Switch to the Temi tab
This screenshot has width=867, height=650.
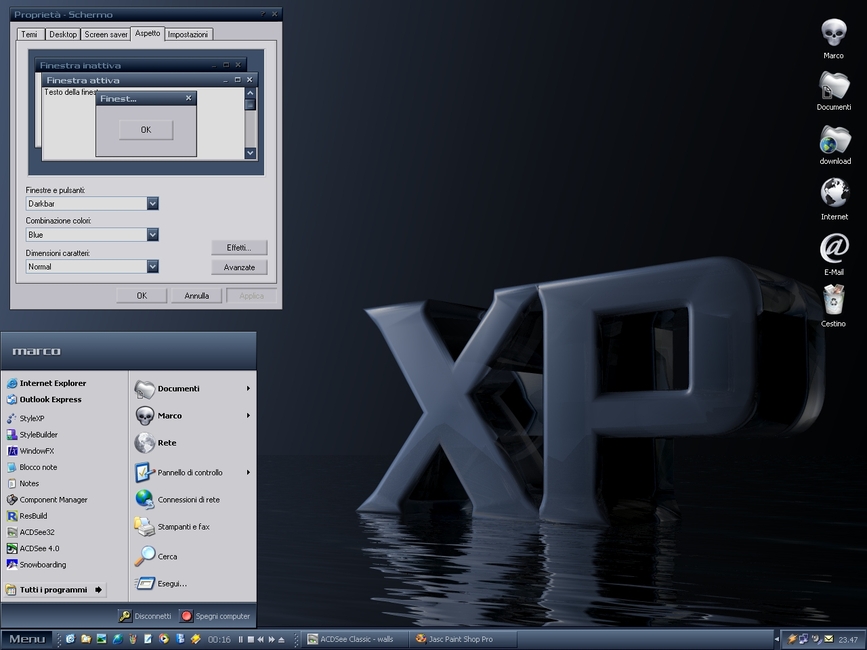(29, 34)
